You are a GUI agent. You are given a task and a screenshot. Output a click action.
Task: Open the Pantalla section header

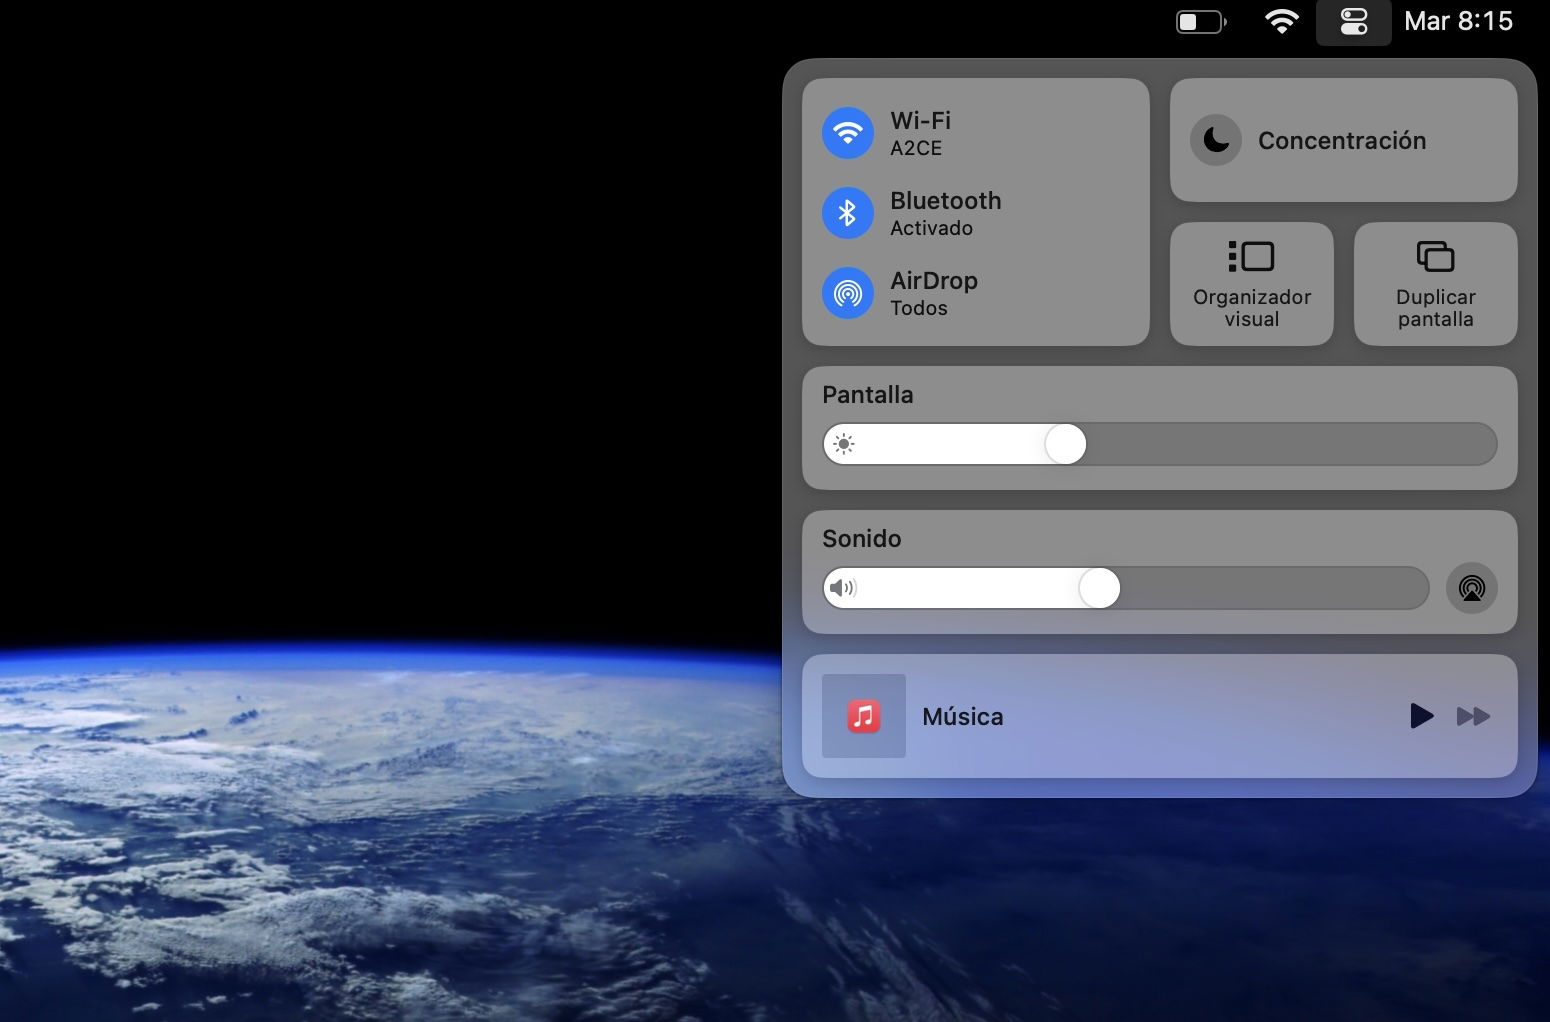click(x=868, y=395)
